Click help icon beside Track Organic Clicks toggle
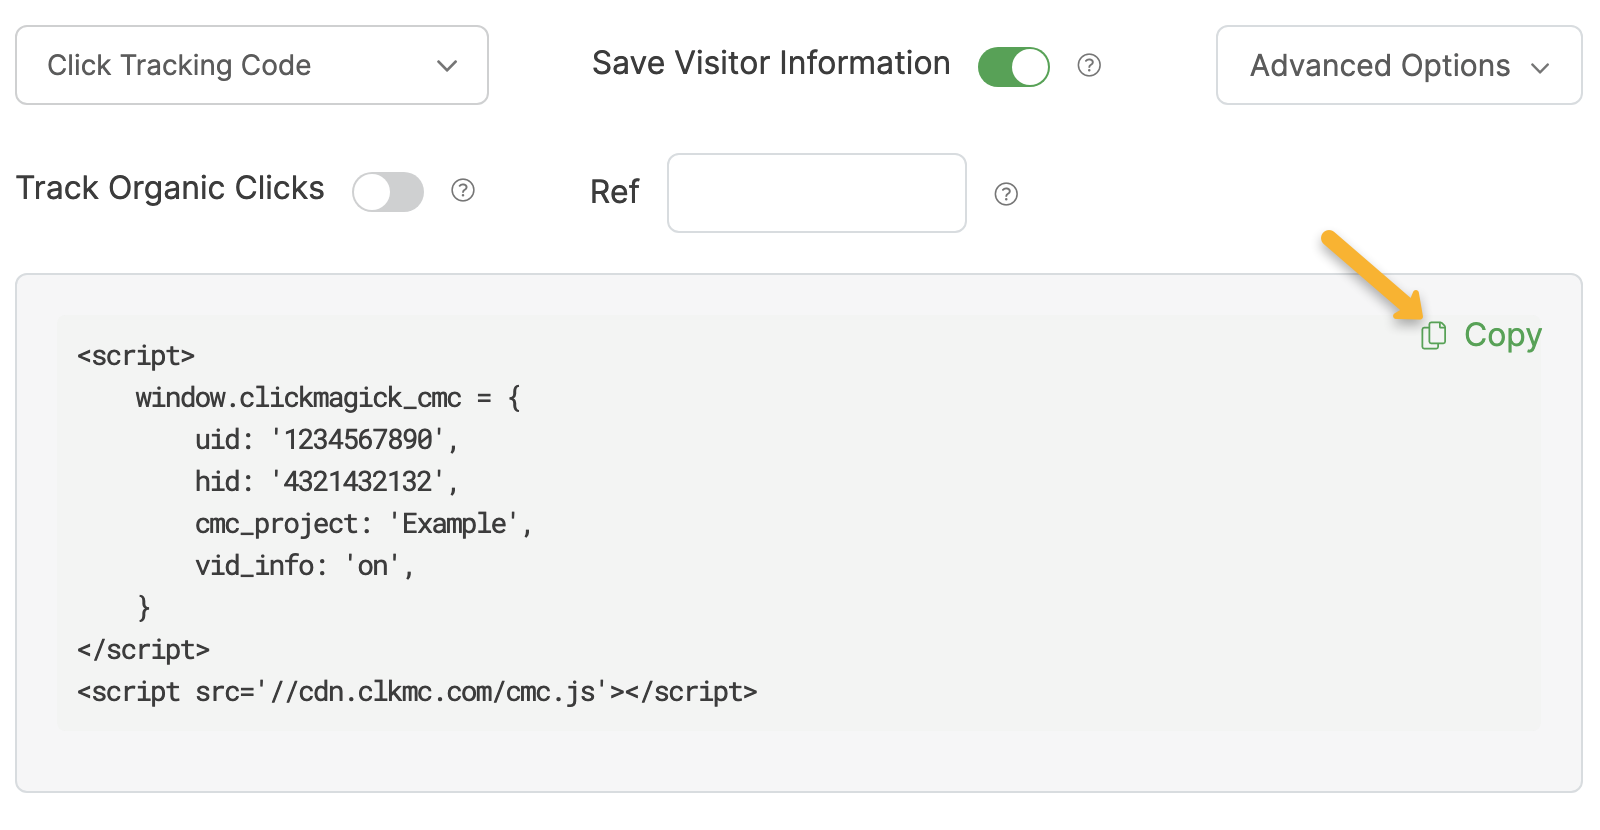Image resolution: width=1600 pixels, height=830 pixels. point(462,190)
